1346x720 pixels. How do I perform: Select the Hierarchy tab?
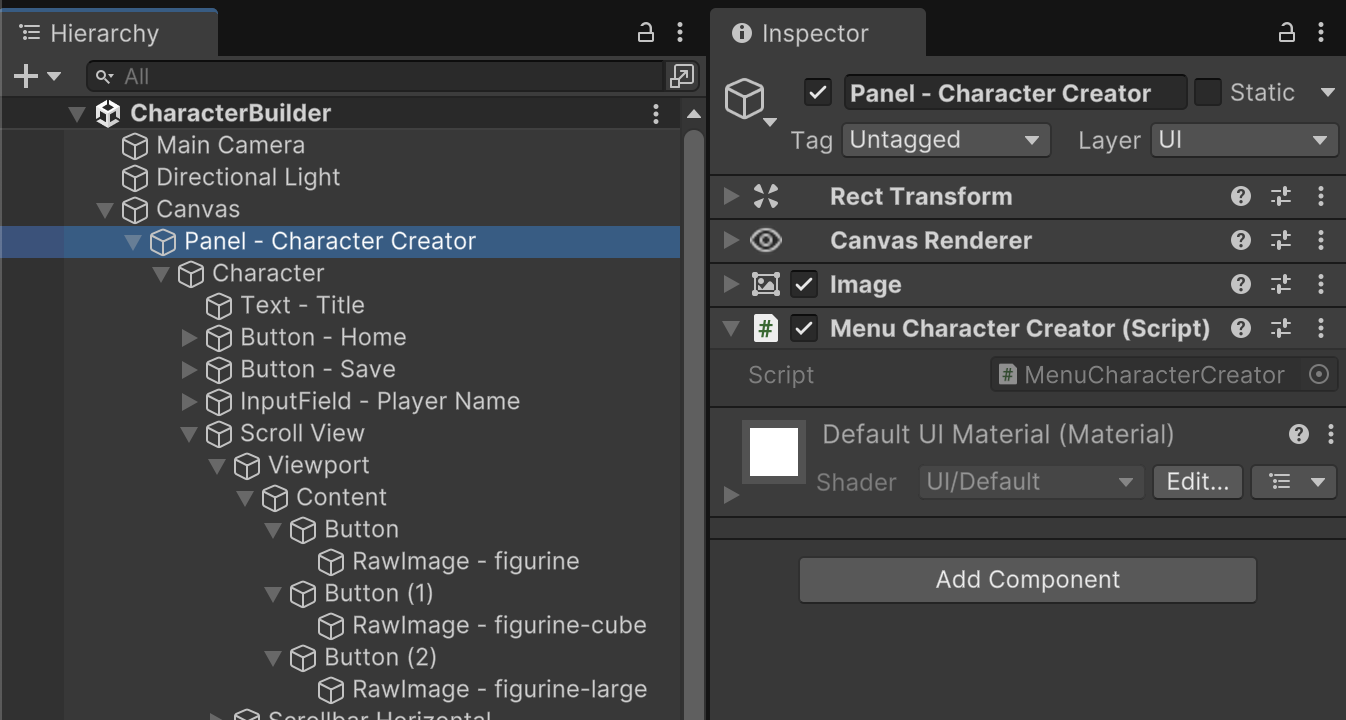[x=103, y=34]
